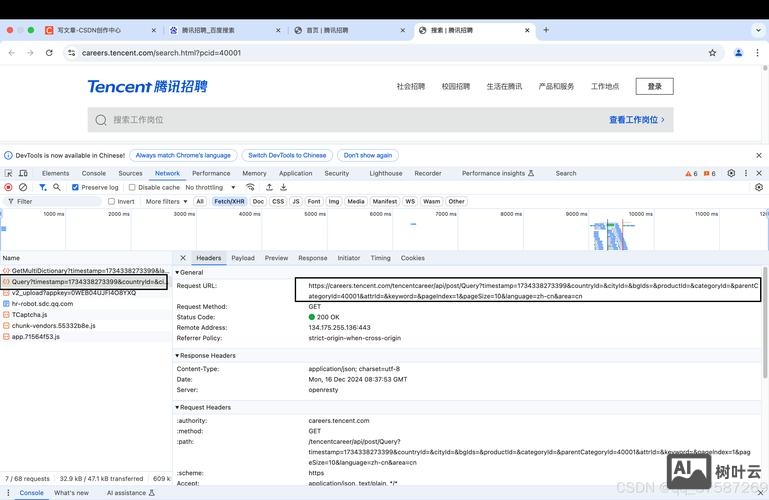Stop recording the network log
Image resolution: width=769 pixels, height=500 pixels.
click(8, 187)
